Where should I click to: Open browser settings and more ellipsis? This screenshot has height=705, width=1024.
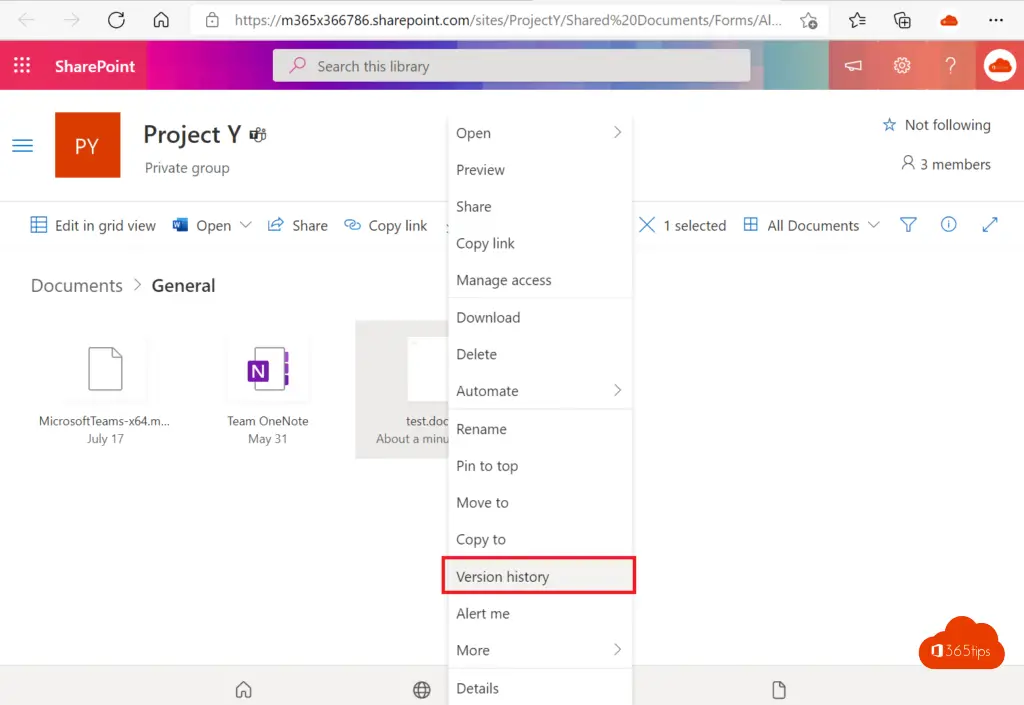click(996, 20)
